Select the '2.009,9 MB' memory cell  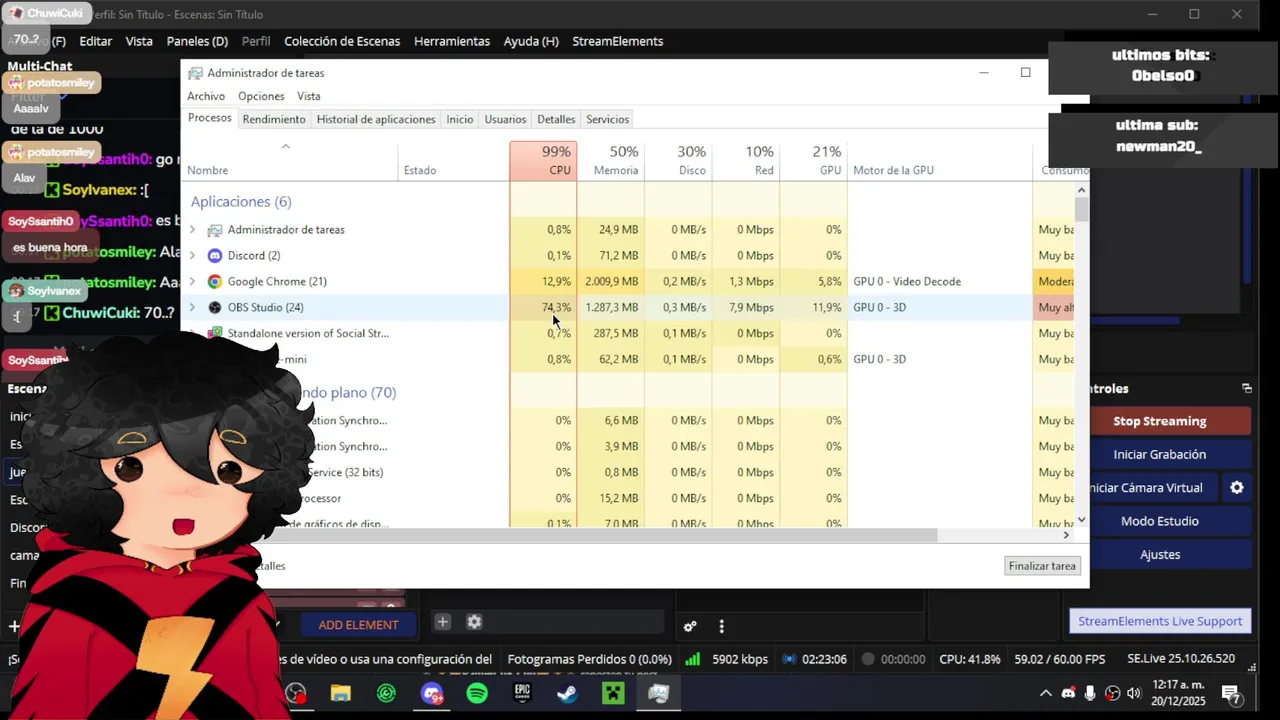click(611, 281)
